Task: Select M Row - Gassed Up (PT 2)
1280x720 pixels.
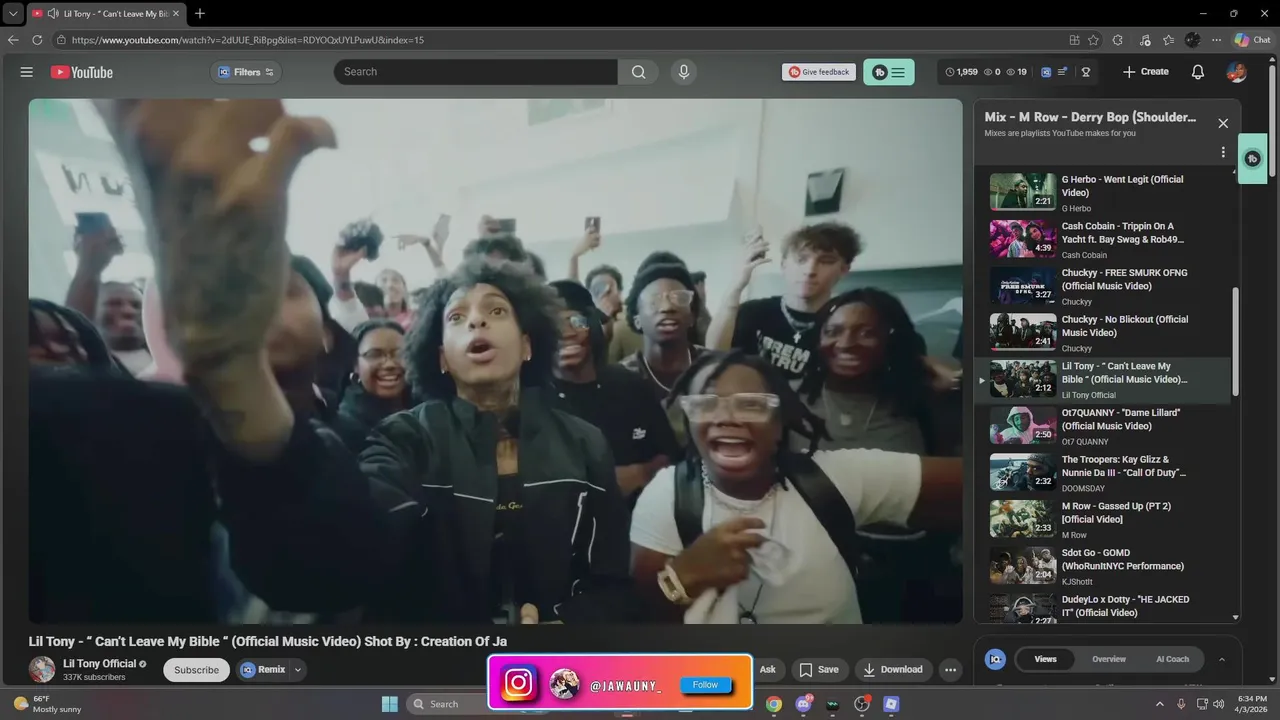Action: tap(1103, 520)
